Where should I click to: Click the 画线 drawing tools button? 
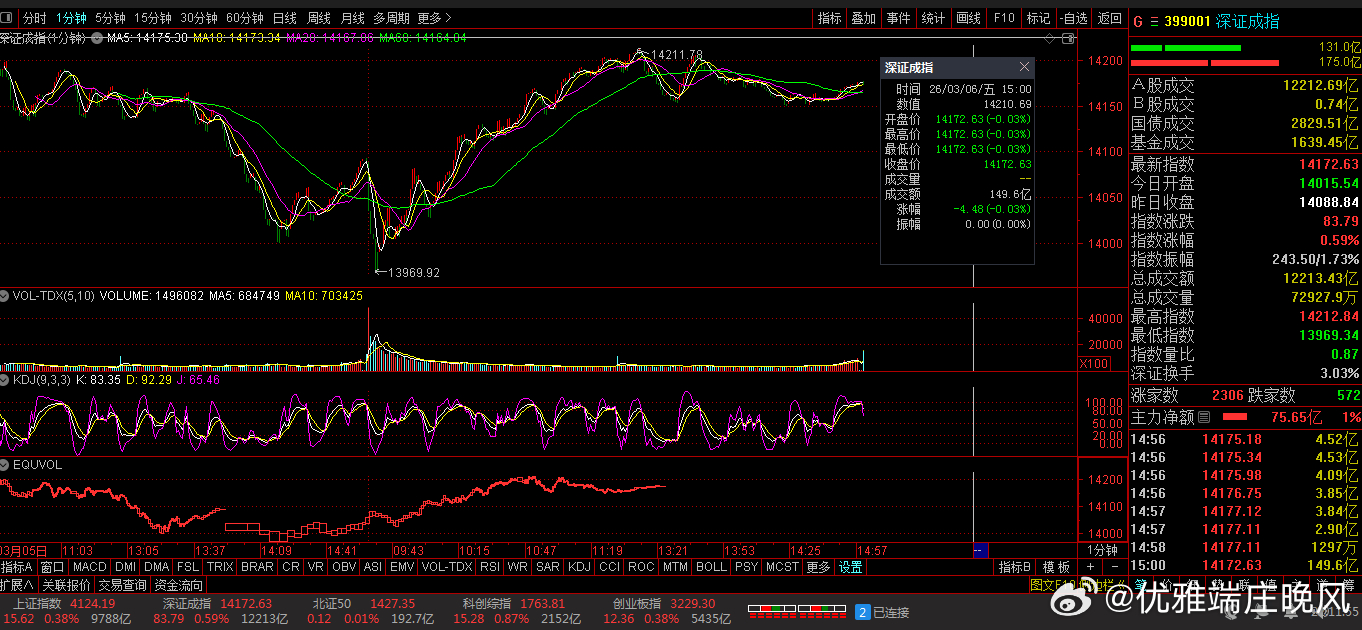click(968, 18)
